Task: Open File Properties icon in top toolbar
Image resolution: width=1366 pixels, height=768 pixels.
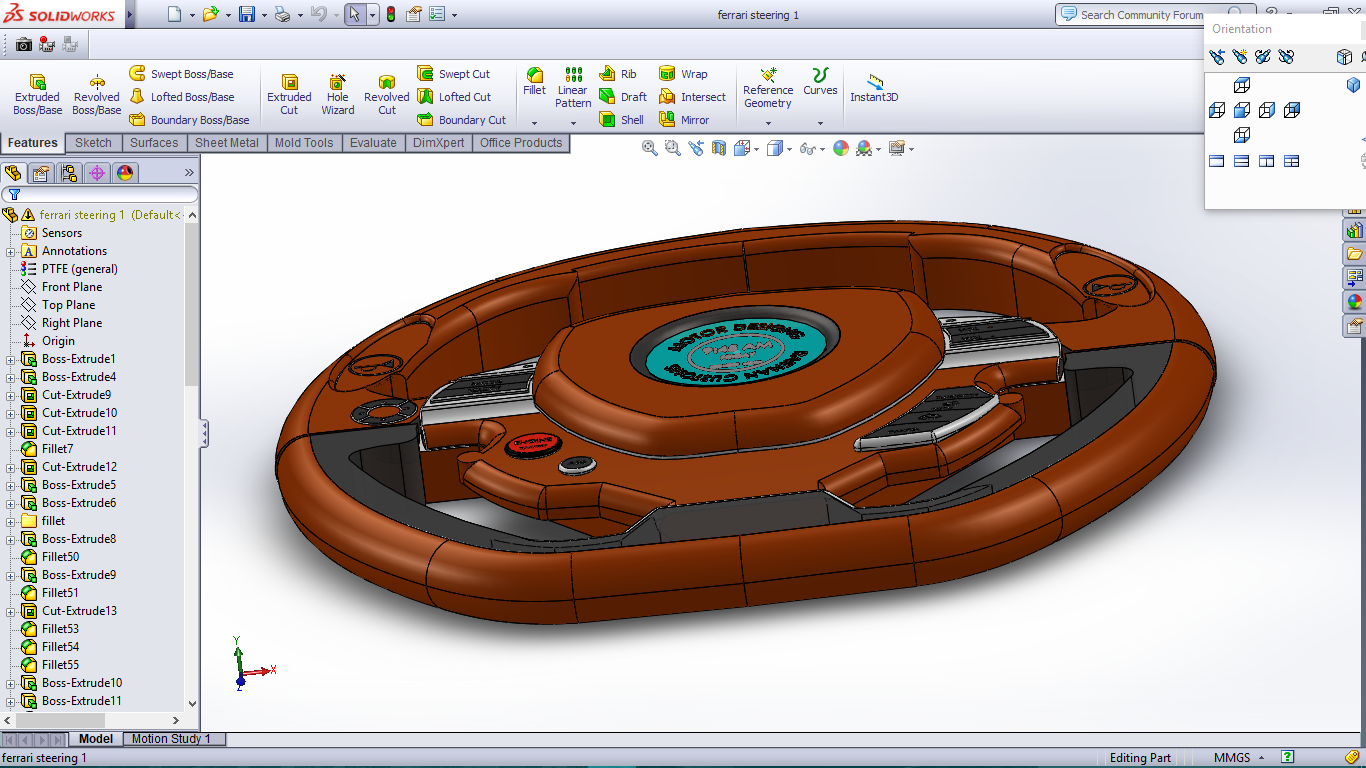Action: point(413,14)
